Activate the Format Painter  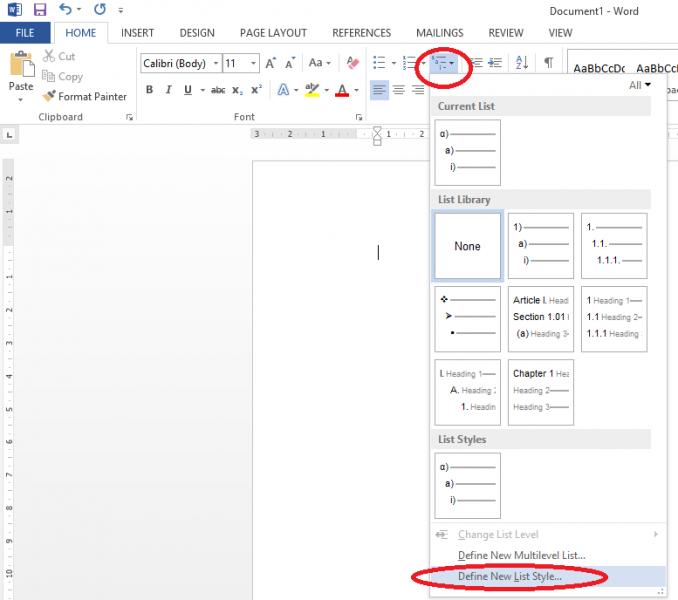(85, 96)
